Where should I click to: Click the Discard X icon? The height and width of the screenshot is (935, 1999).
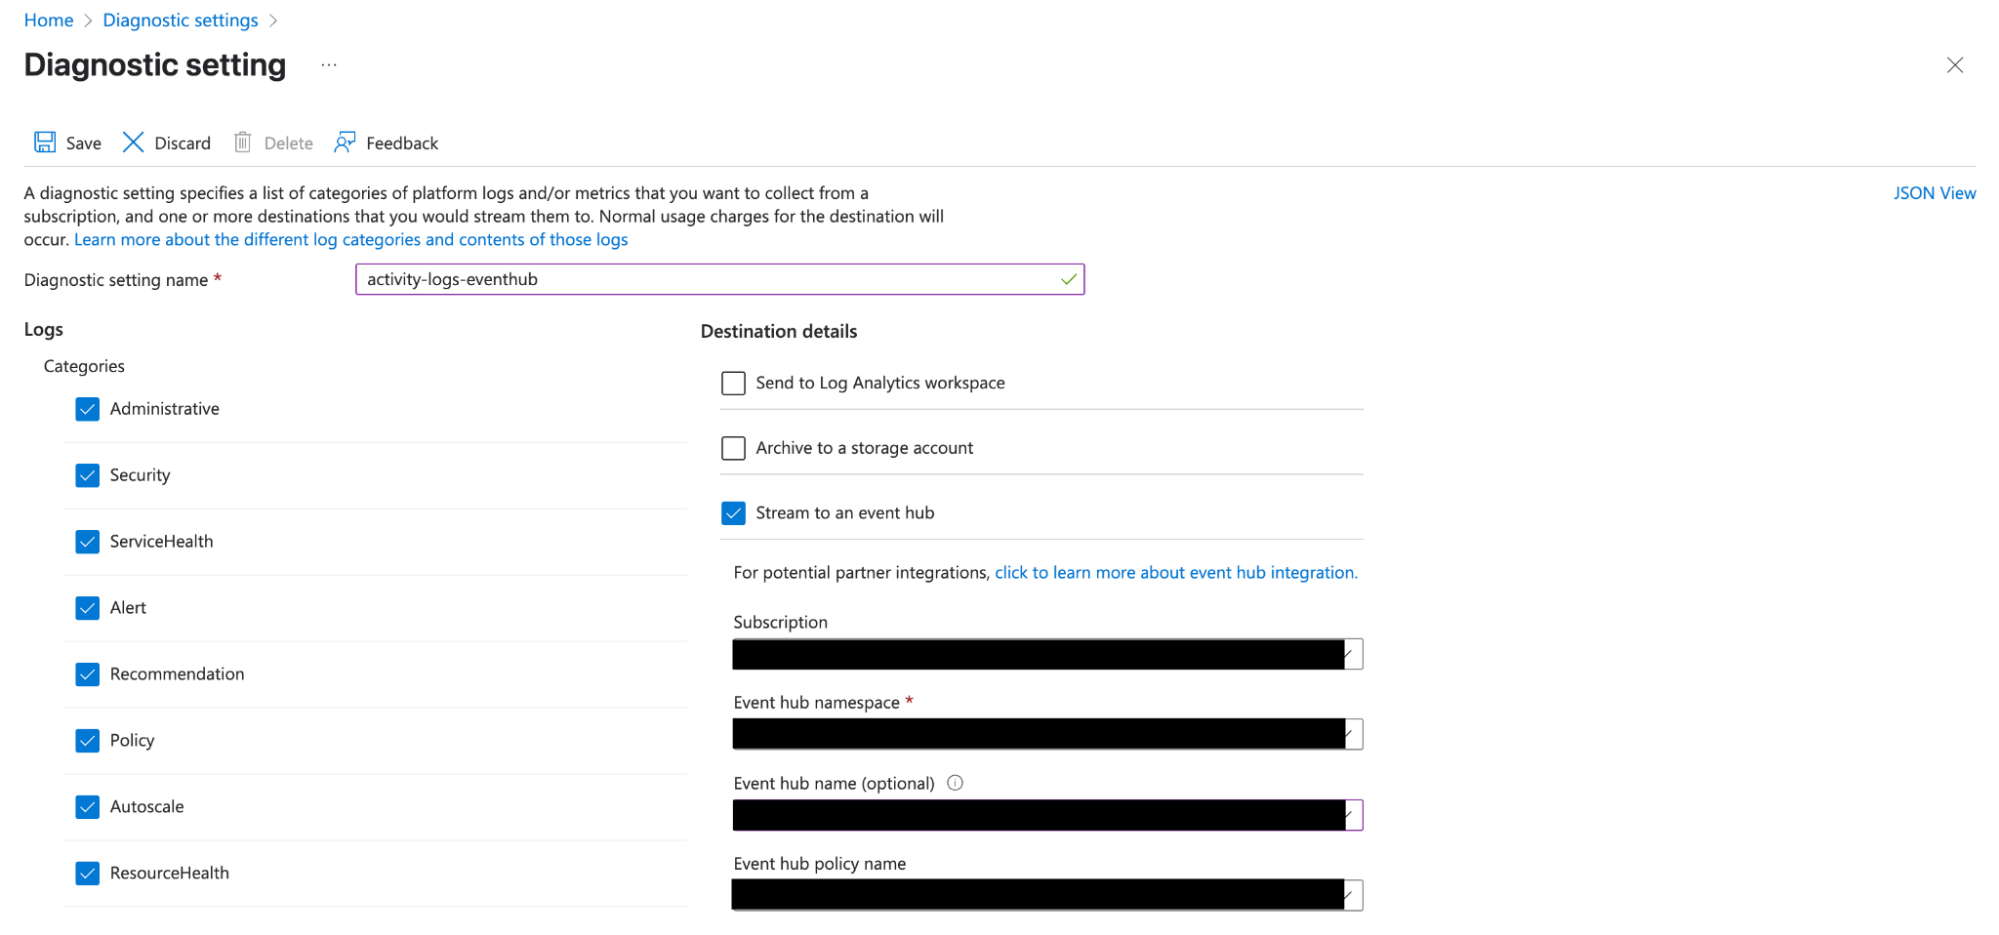tap(133, 142)
